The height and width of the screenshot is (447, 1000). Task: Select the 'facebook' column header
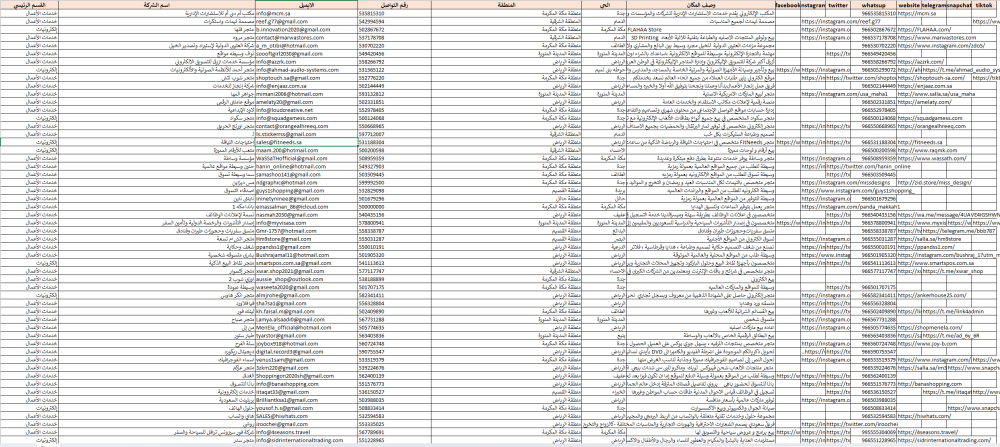pos(788,4)
